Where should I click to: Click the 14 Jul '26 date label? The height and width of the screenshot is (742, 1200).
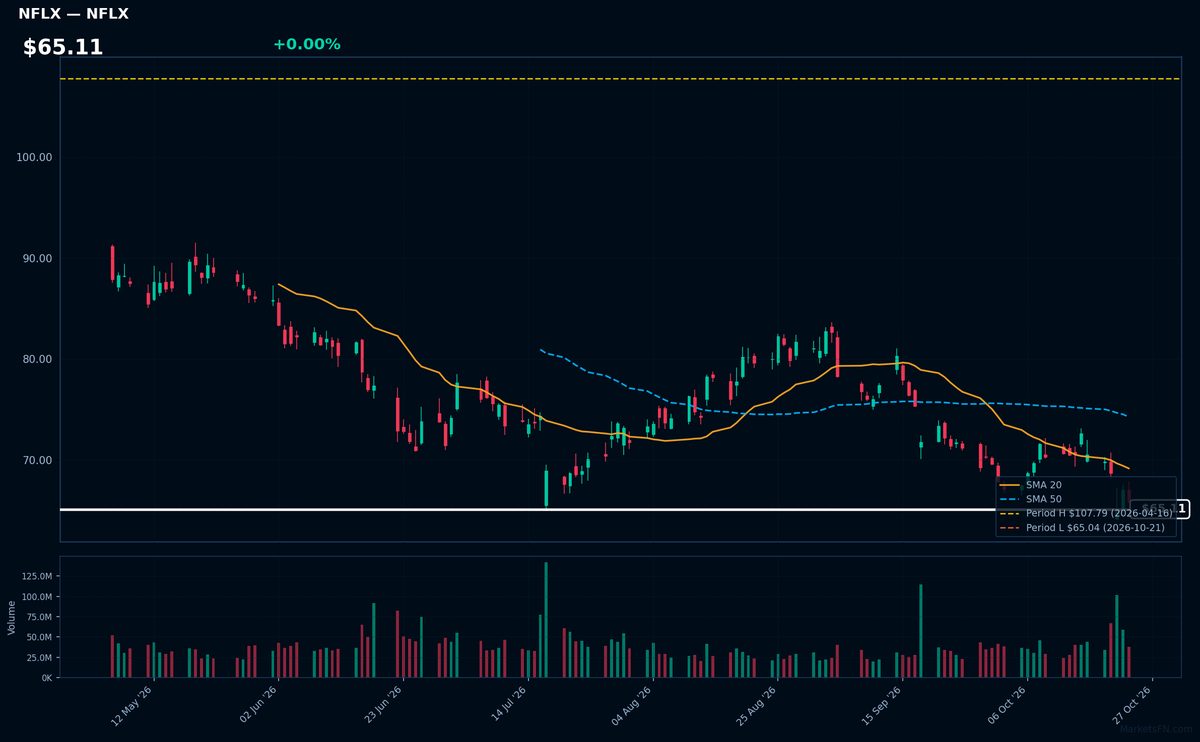(506, 705)
